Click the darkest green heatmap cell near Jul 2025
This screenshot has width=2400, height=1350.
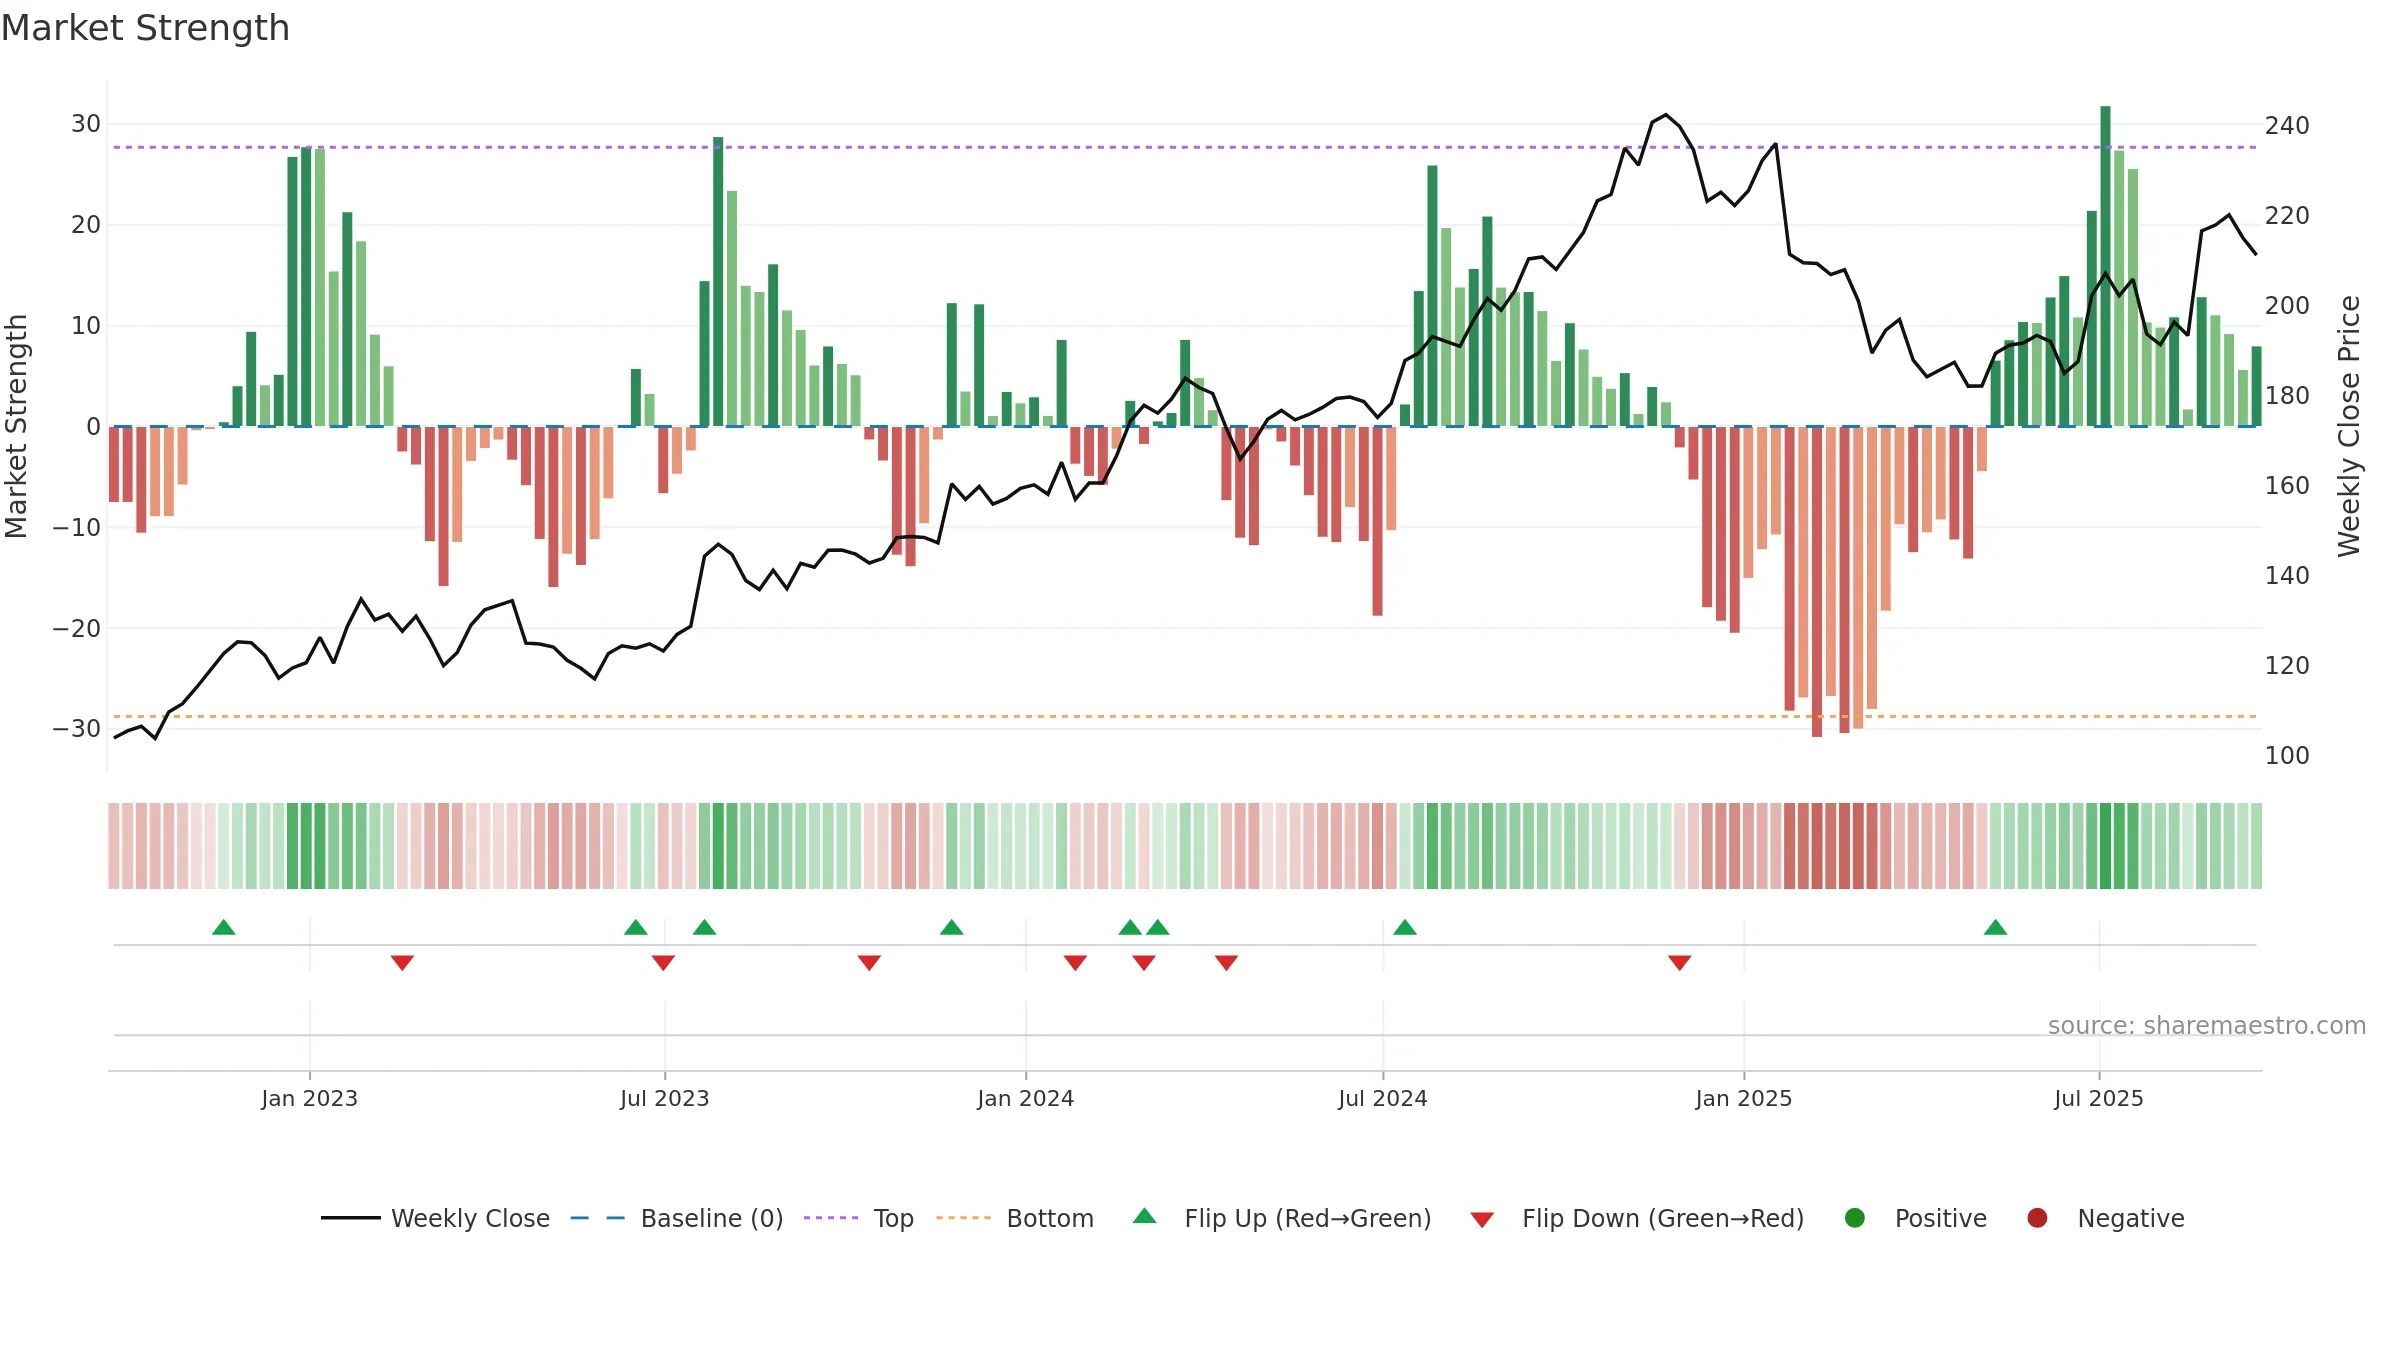click(x=2105, y=846)
